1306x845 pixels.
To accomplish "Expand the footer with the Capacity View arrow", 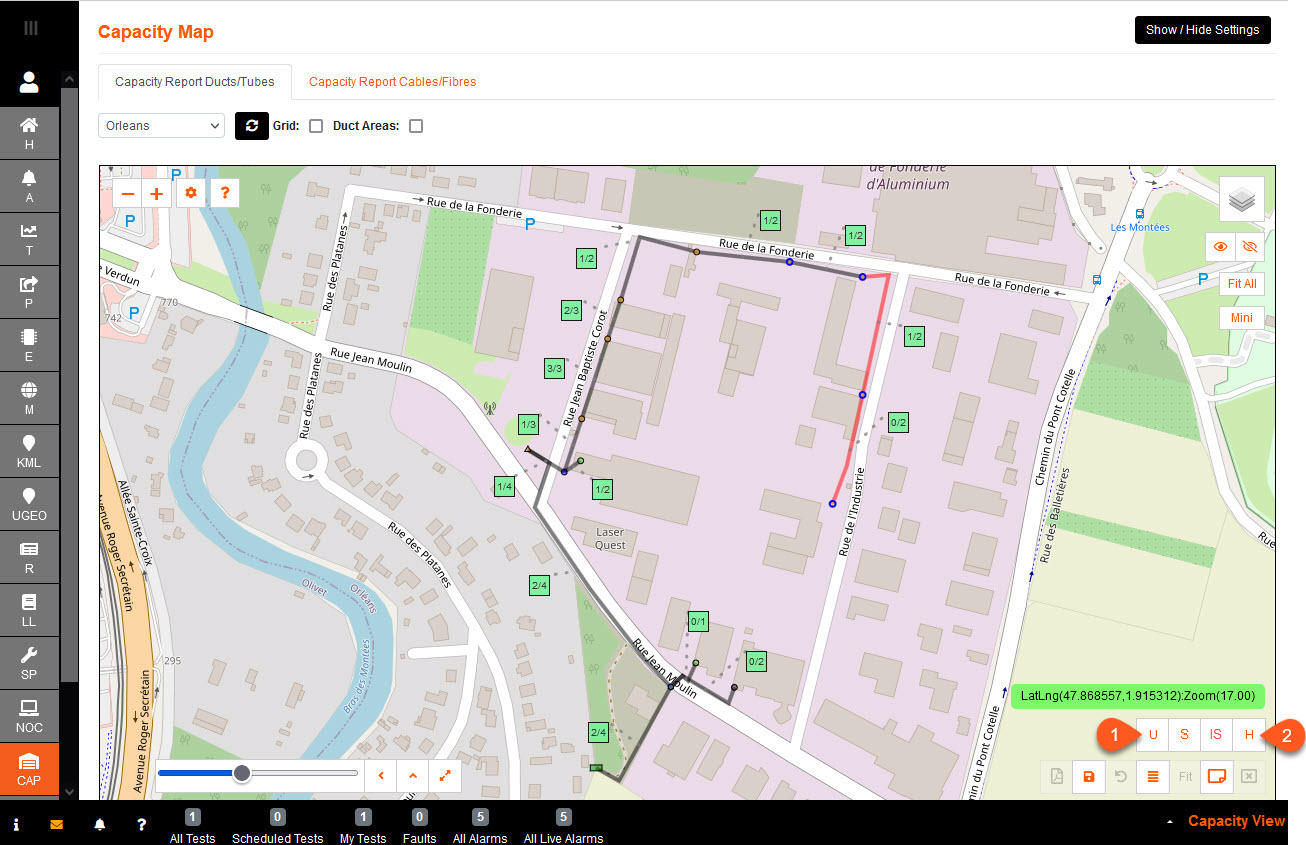I will click(x=1170, y=822).
